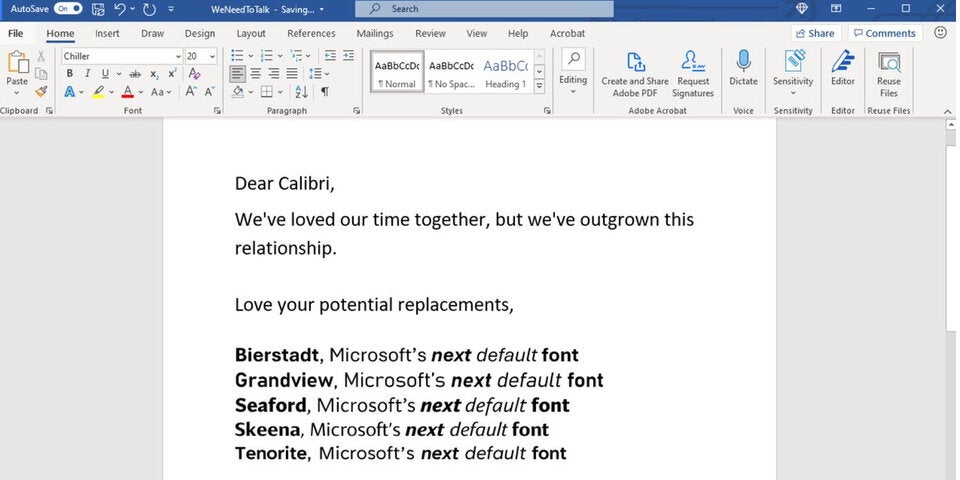Send feedback via smiley face icon
The image size is (960, 480).
[941, 33]
